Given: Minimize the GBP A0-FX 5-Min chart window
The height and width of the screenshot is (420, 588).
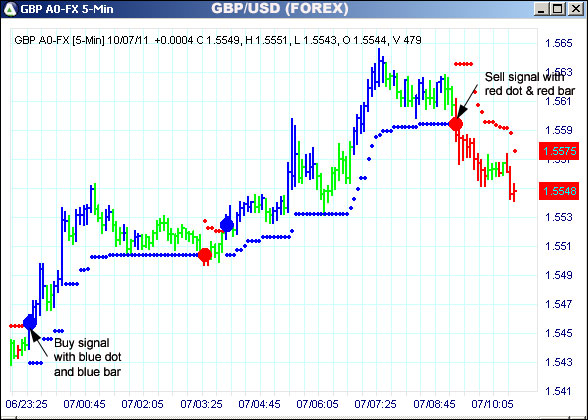Looking at the screenshot, I should click(541, 9).
